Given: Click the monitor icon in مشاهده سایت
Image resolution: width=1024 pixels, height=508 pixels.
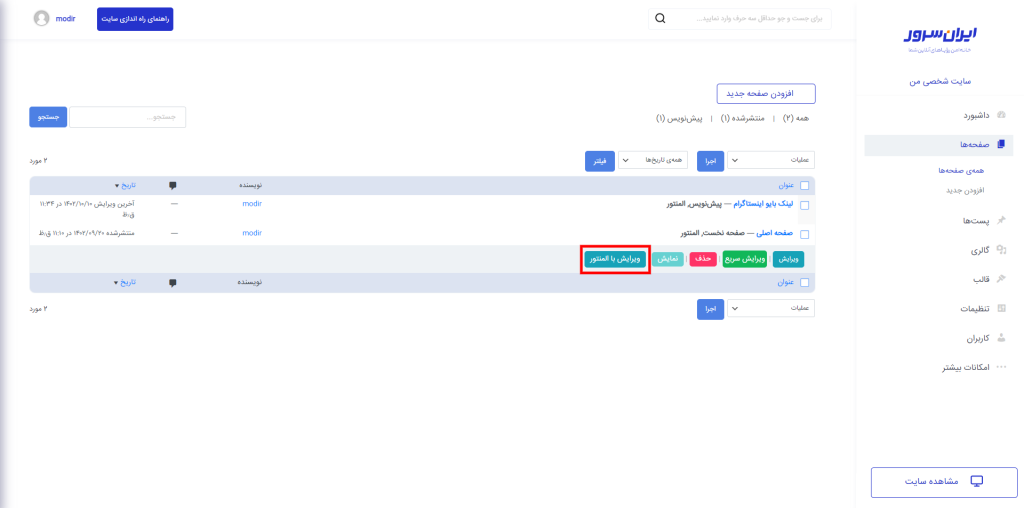Looking at the screenshot, I should pyautogui.click(x=977, y=481).
